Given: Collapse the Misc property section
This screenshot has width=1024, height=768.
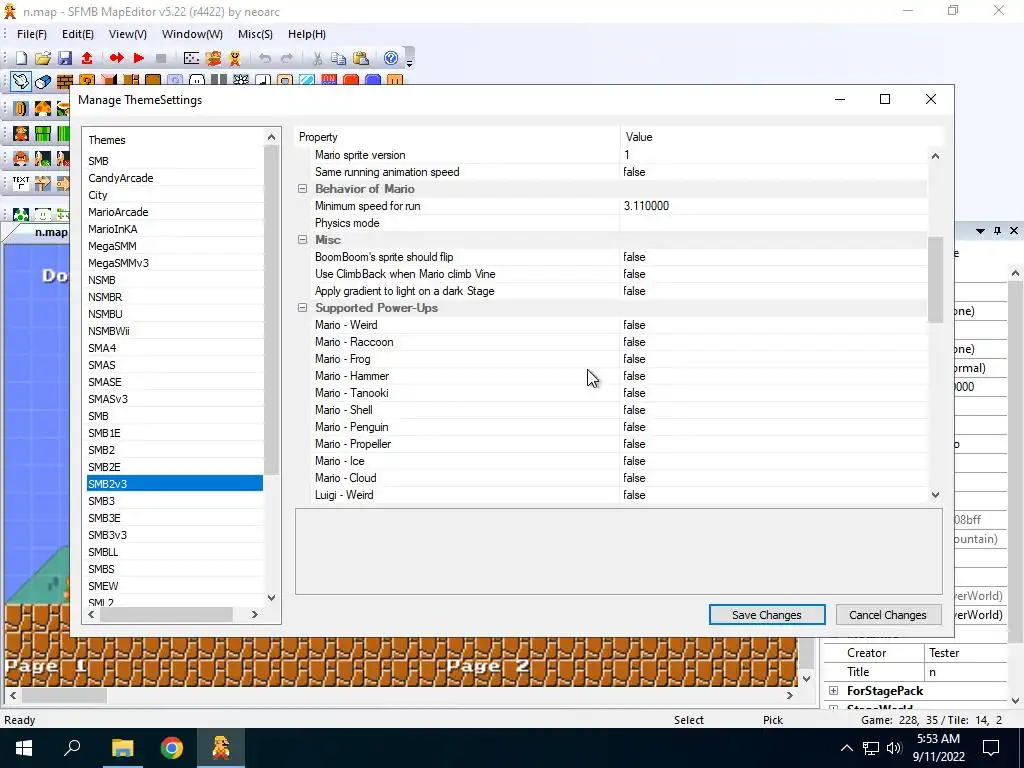Looking at the screenshot, I should click(x=302, y=240).
